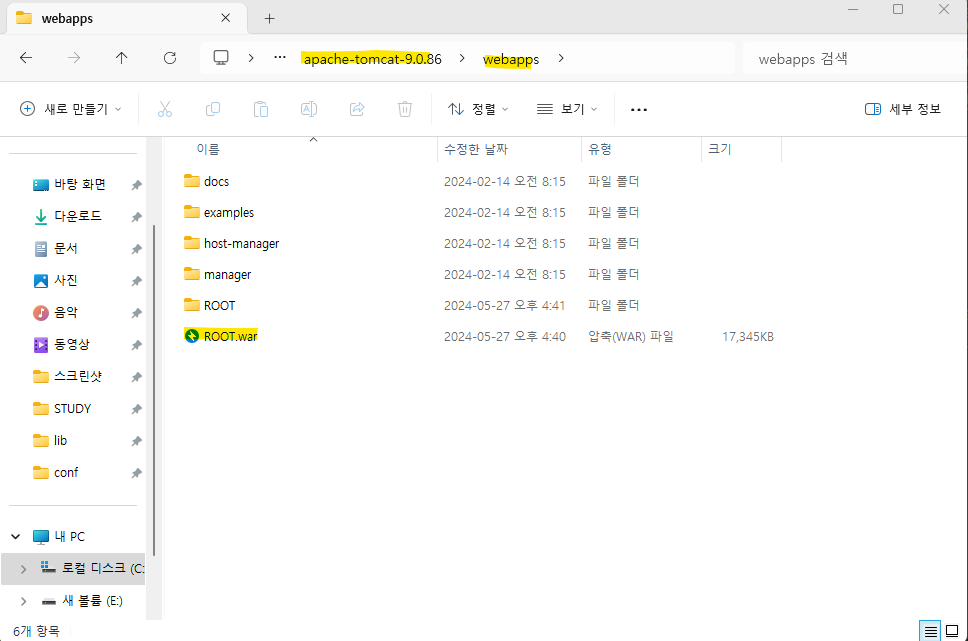Sort by Type (유형) column header

click(x=599, y=149)
